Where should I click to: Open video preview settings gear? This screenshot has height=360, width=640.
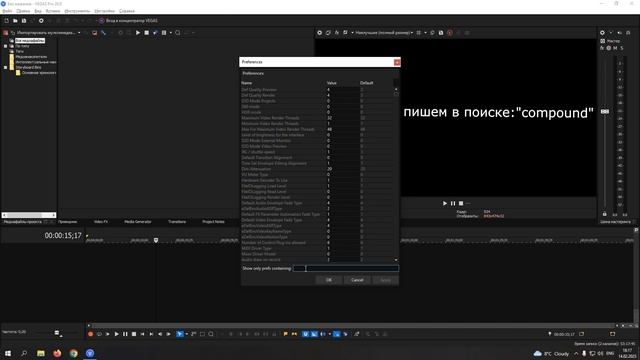pyautogui.click(x=320, y=33)
